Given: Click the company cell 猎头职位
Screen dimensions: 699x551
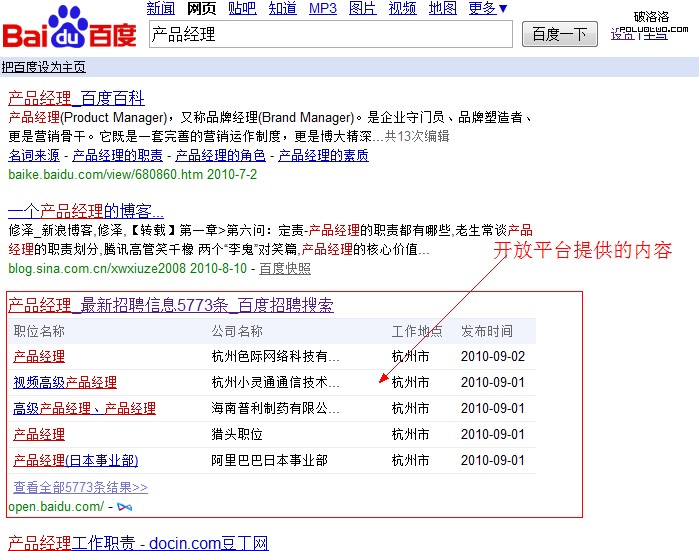Looking at the screenshot, I should pos(237,434).
